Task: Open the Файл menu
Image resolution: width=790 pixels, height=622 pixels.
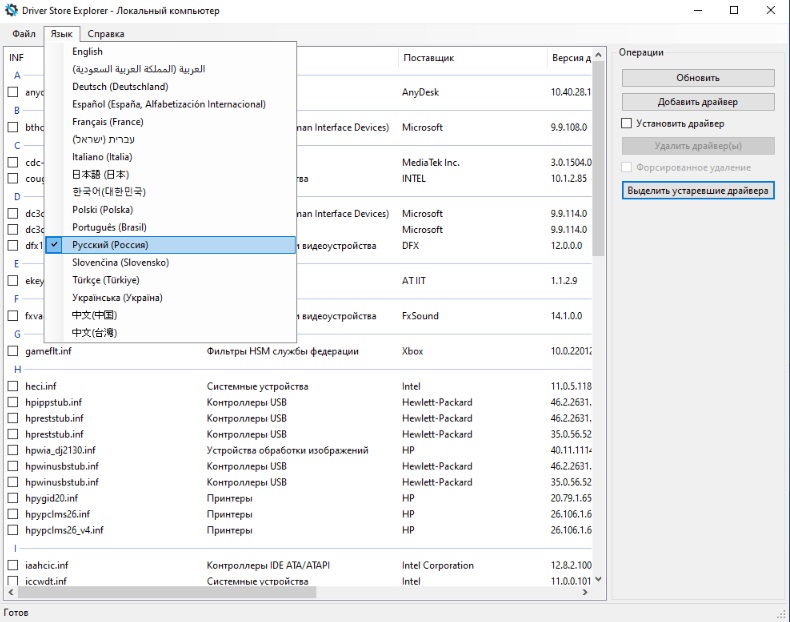Action: (24, 34)
